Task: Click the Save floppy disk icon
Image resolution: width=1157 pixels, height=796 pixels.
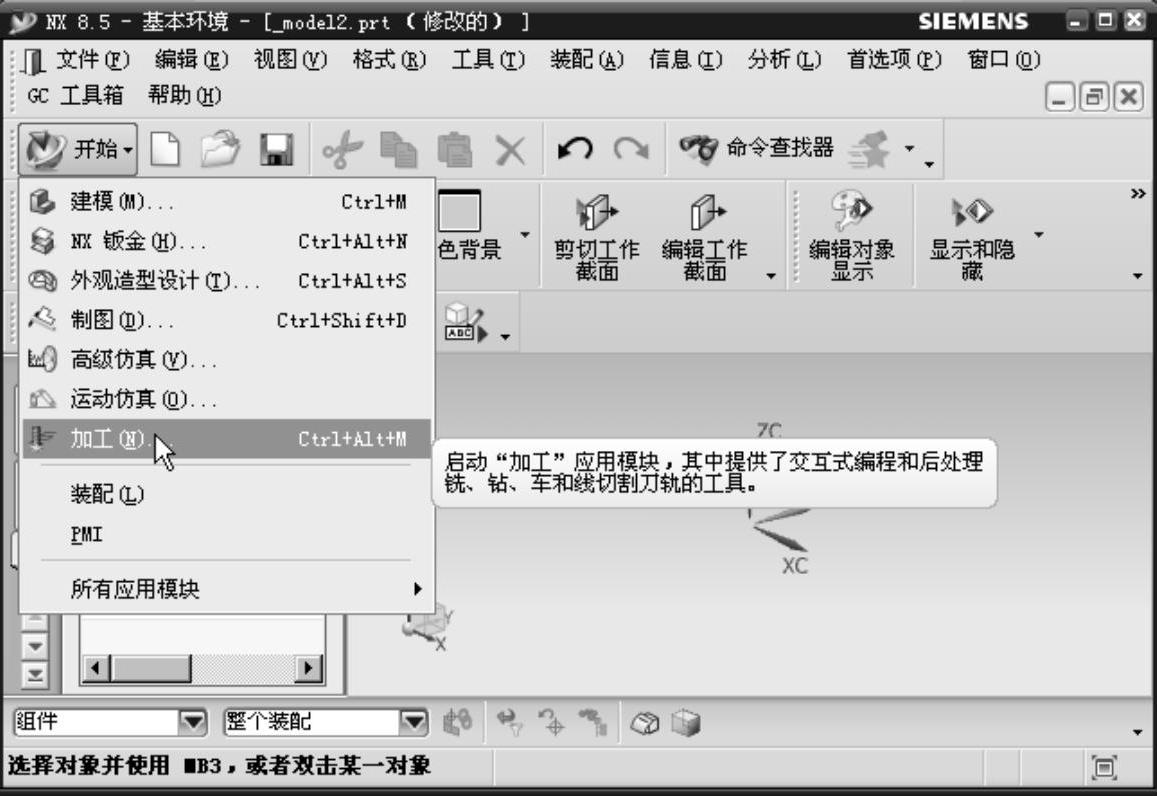Action: tap(276, 150)
